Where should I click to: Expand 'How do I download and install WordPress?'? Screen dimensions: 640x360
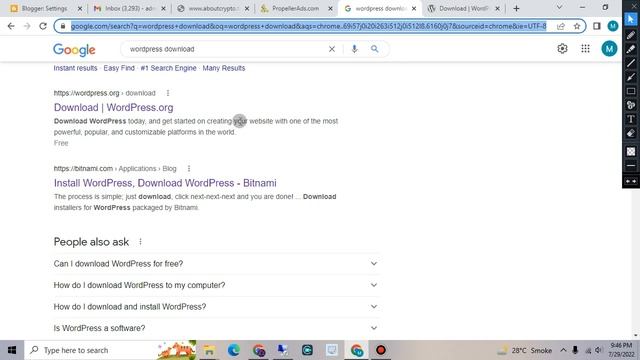click(216, 307)
